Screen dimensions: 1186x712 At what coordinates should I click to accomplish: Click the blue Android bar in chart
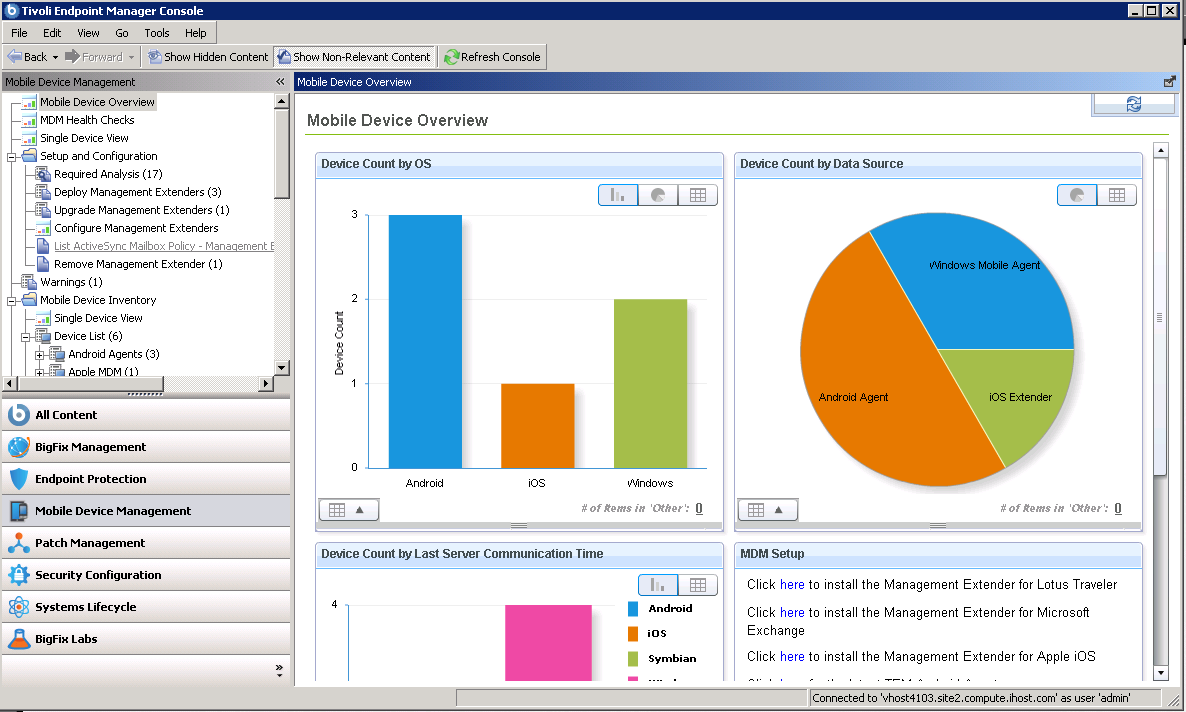point(425,341)
